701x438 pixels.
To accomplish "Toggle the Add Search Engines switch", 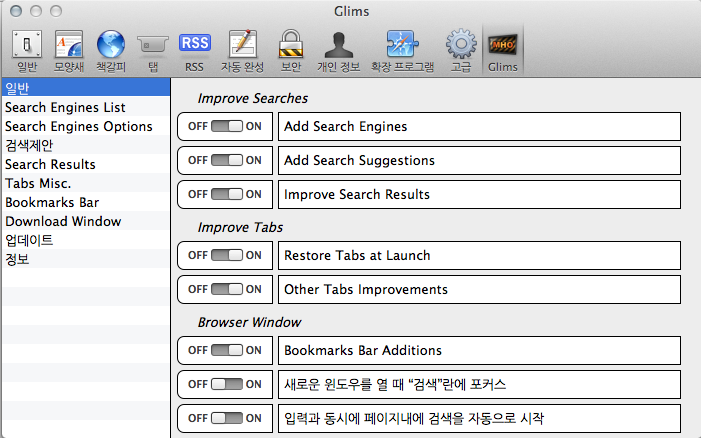I will tap(227, 126).
